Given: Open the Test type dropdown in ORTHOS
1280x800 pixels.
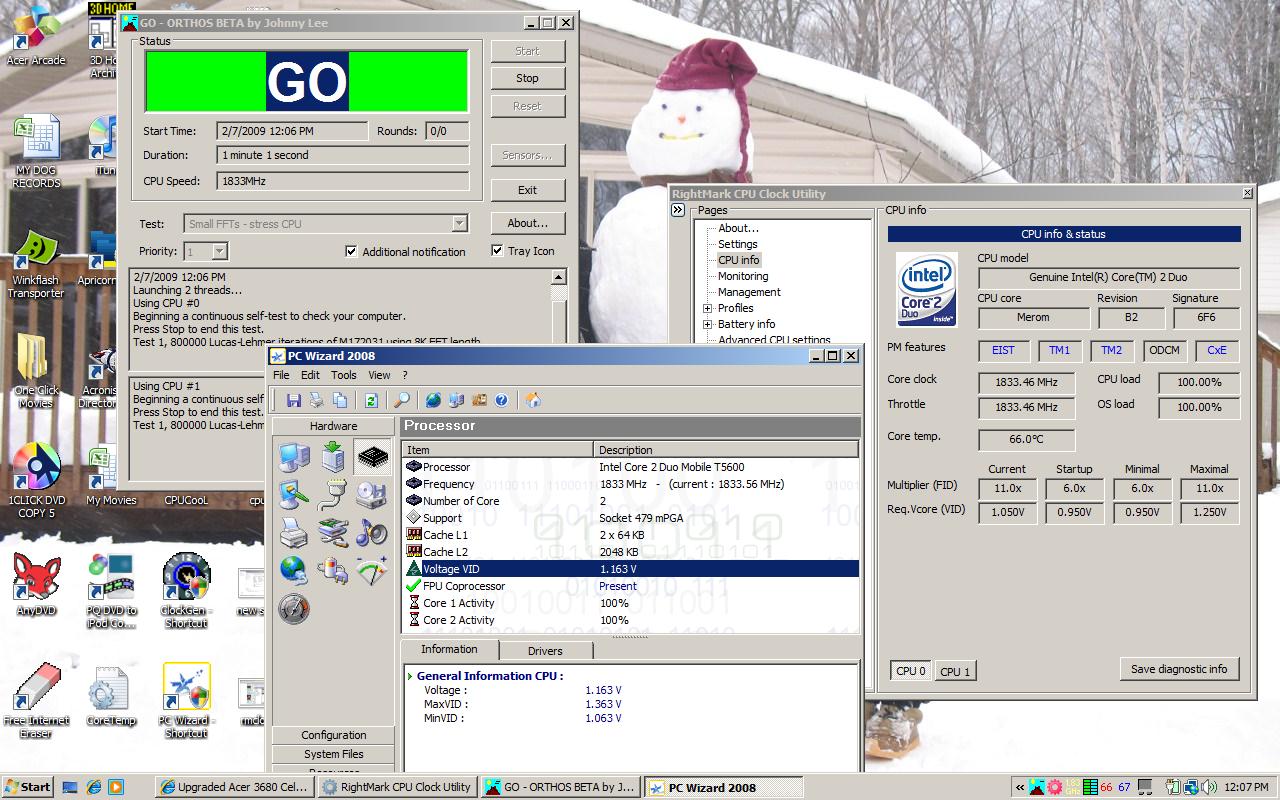Looking at the screenshot, I should 459,224.
